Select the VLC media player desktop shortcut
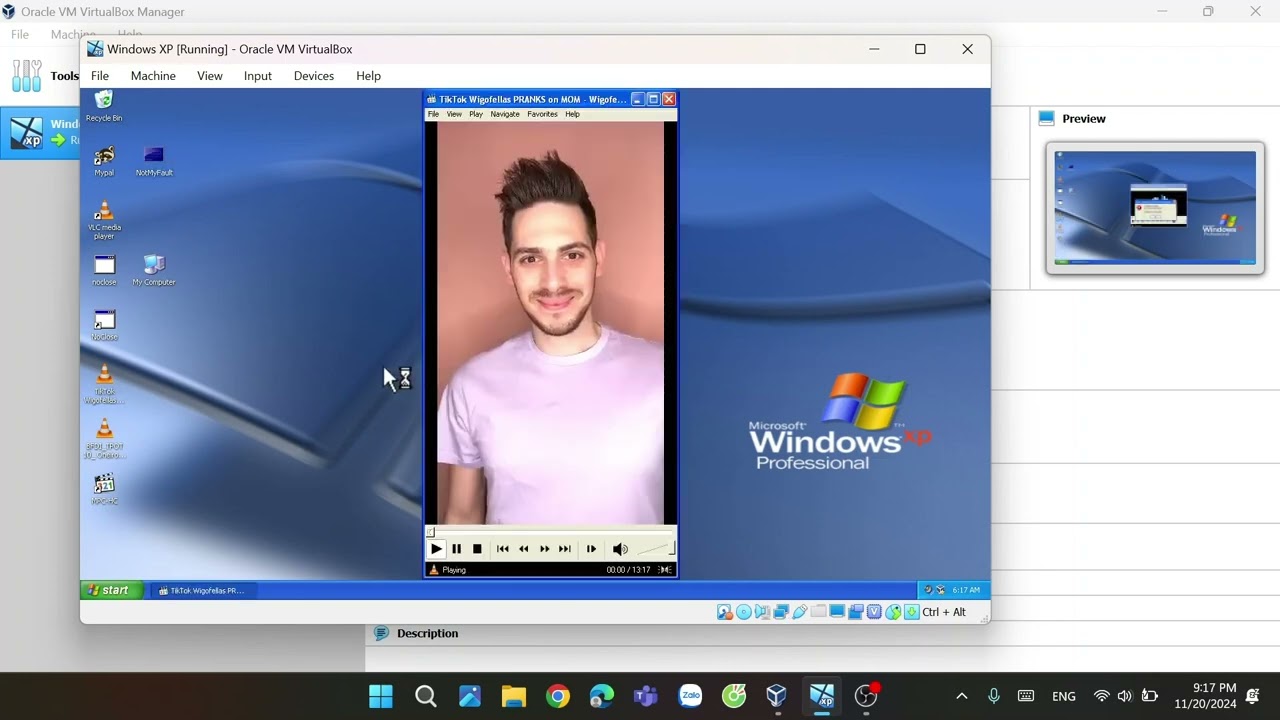 point(104,220)
